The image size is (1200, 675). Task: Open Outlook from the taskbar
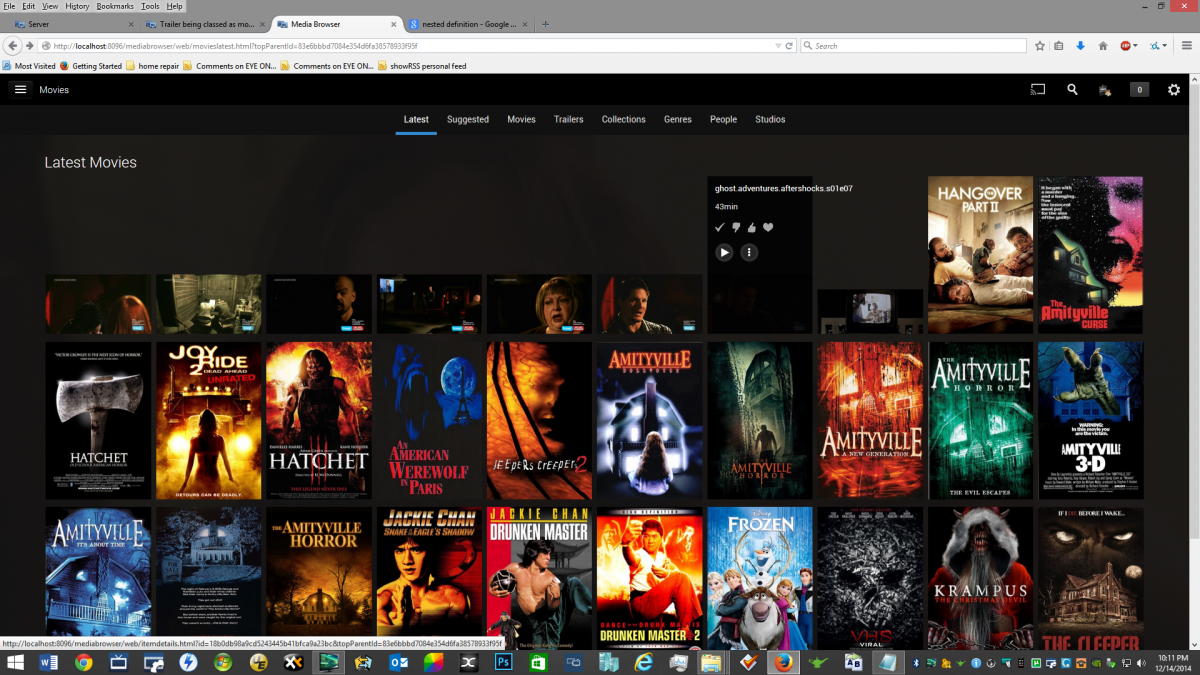398,662
